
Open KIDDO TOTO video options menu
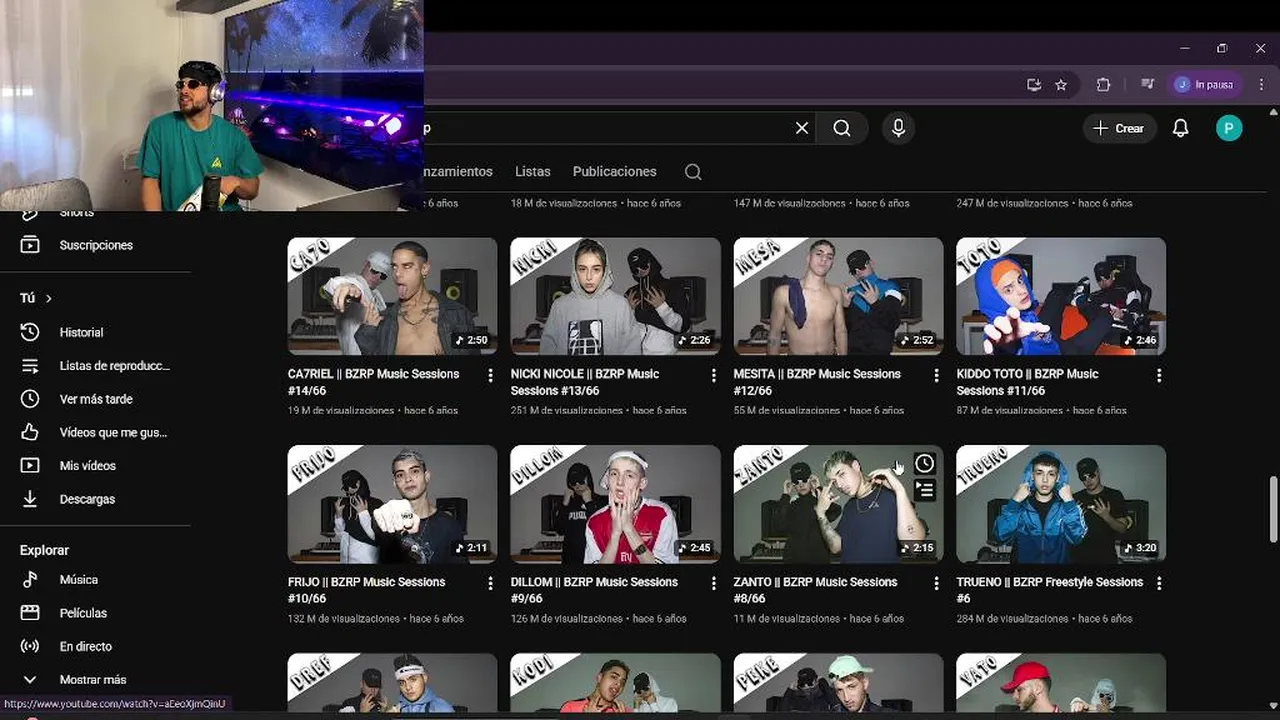click(1159, 376)
